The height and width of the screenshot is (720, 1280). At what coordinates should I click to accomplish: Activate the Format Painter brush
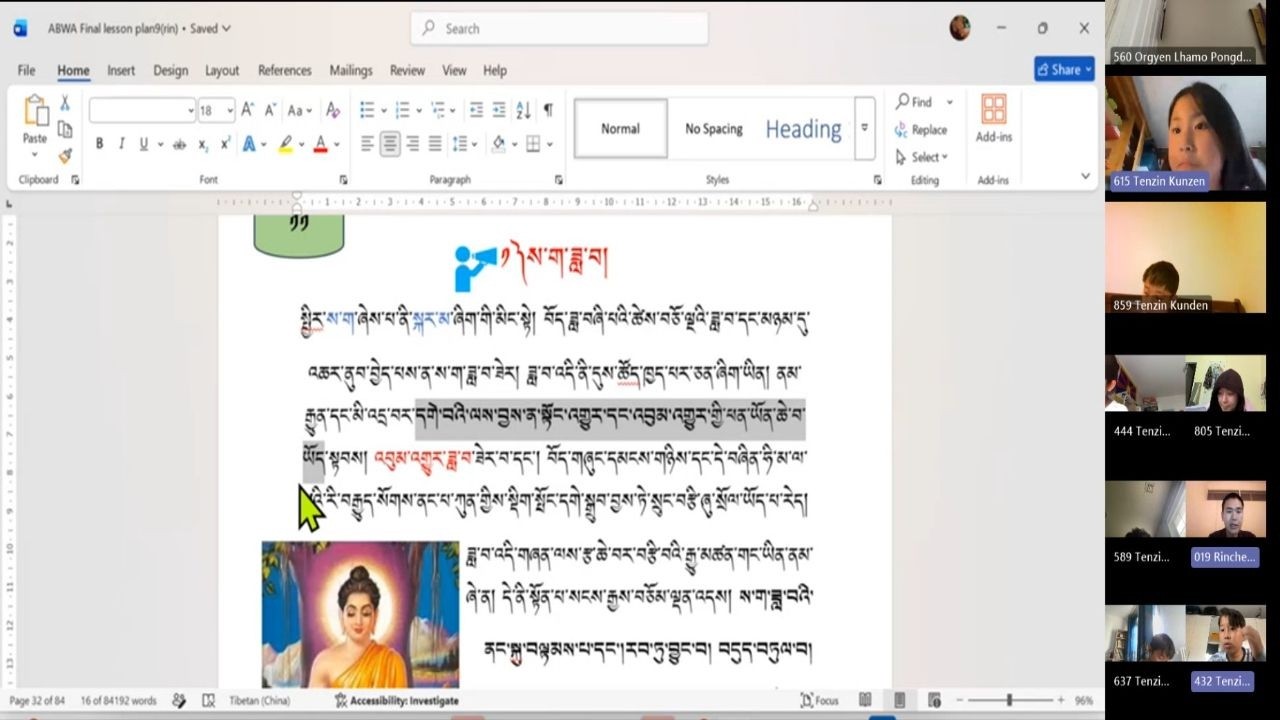[65, 155]
